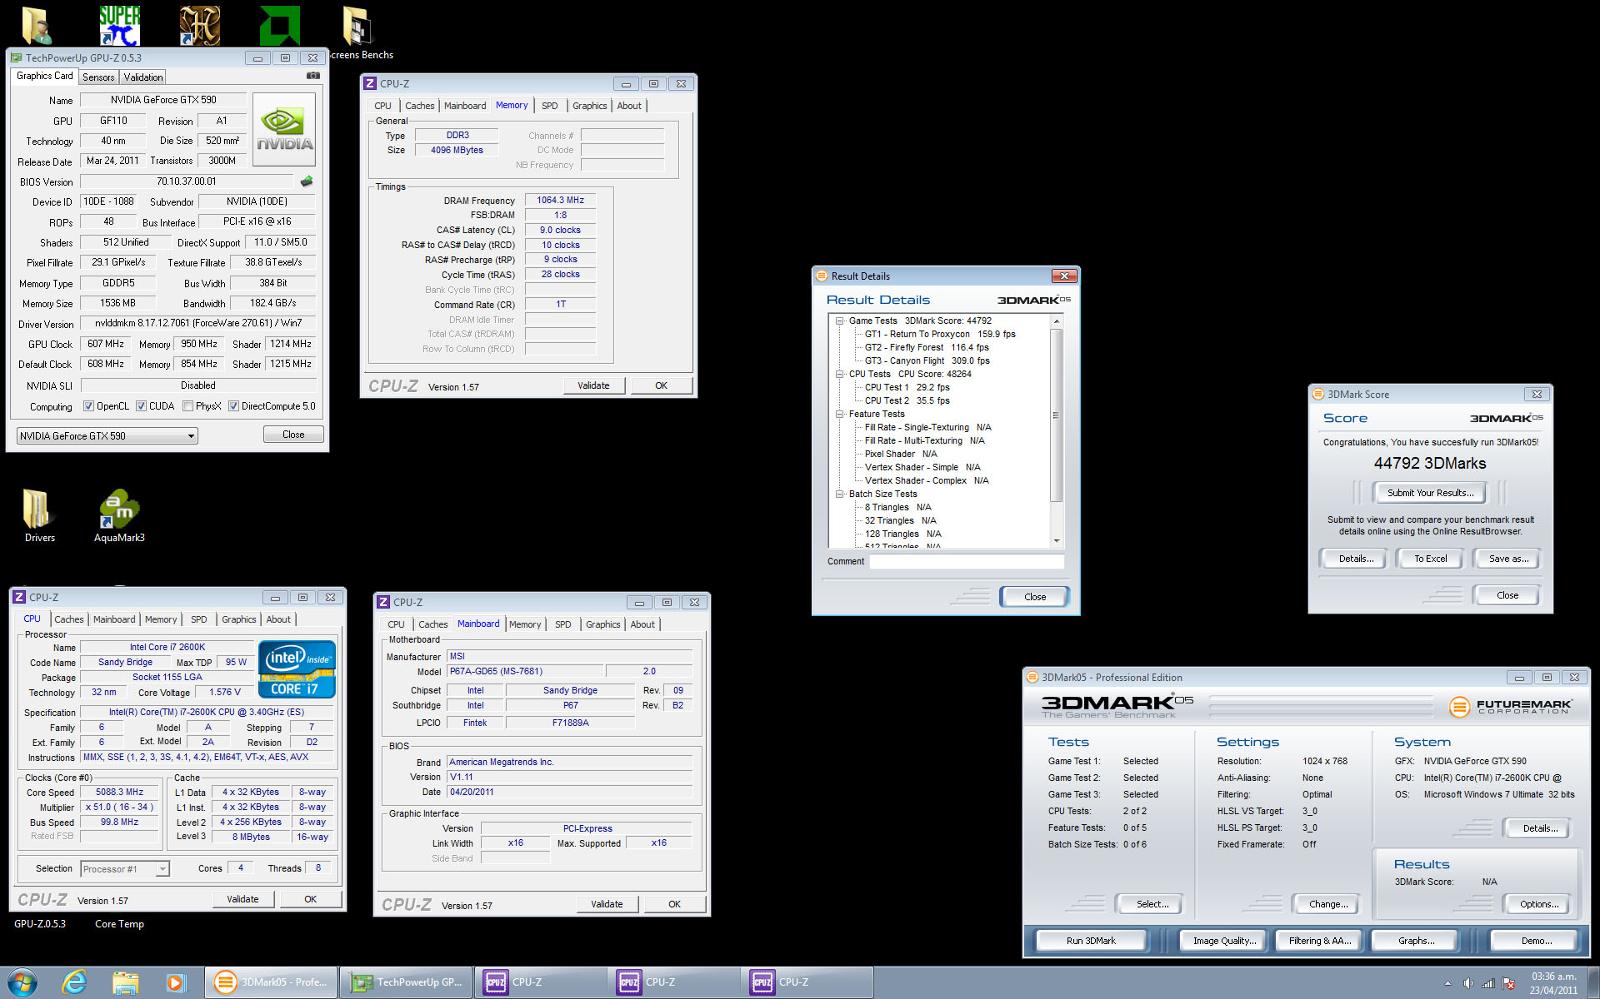Open the Super Pi desktop icon
This screenshot has height=999, width=1600.
119,25
